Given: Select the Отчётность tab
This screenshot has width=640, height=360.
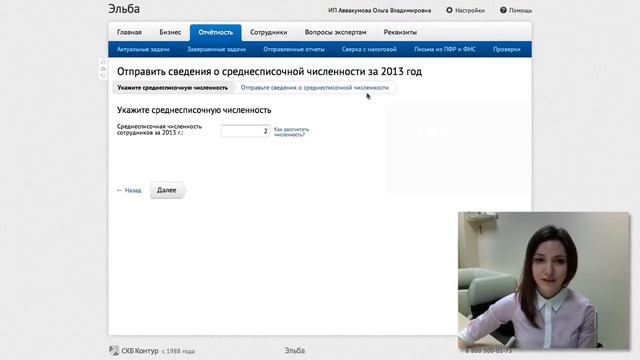Looking at the screenshot, I should point(216,32).
